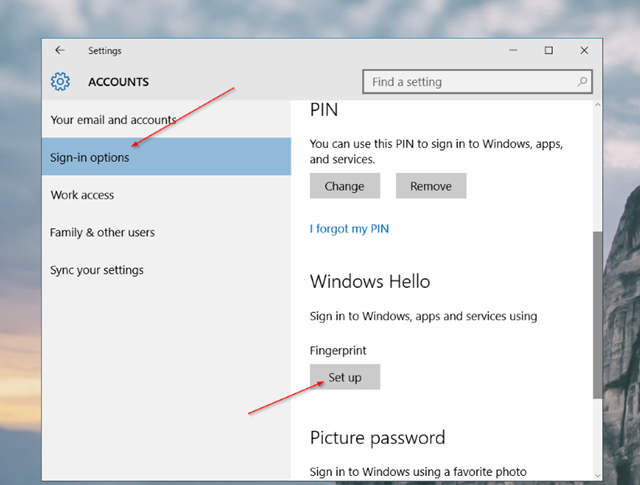The width and height of the screenshot is (640, 485).
Task: Select Sign-in options
Action: pyautogui.click(x=166, y=157)
